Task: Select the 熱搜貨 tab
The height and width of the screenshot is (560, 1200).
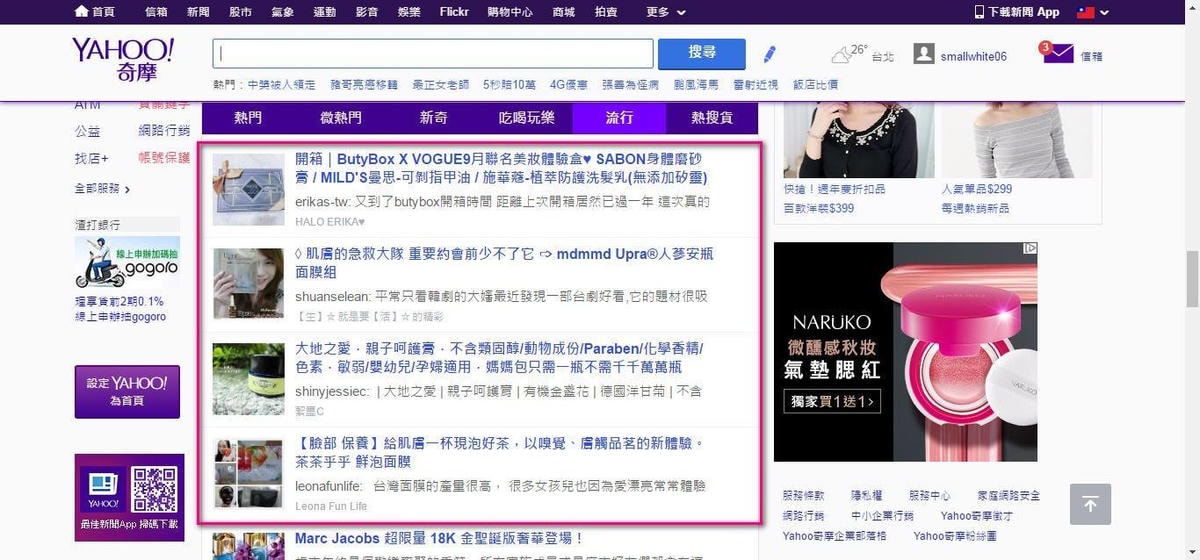Action: 712,118
